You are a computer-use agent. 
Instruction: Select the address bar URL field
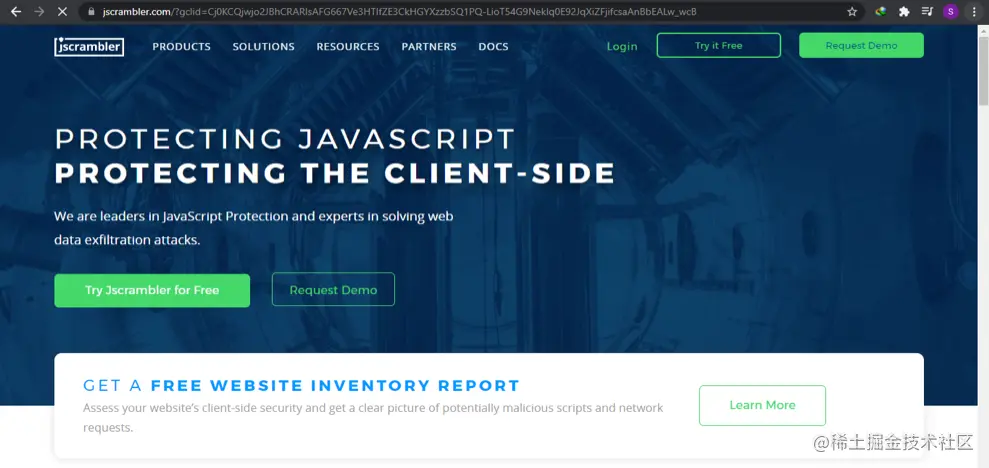(470, 11)
